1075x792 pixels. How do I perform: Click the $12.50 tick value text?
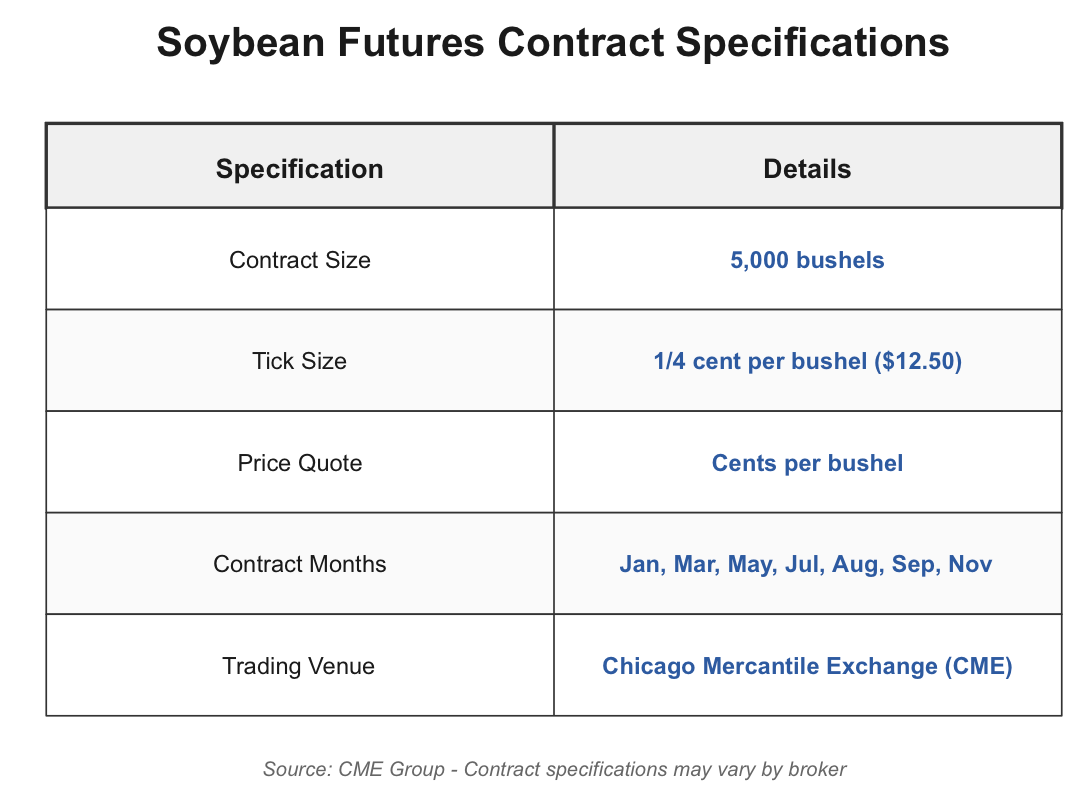918,361
